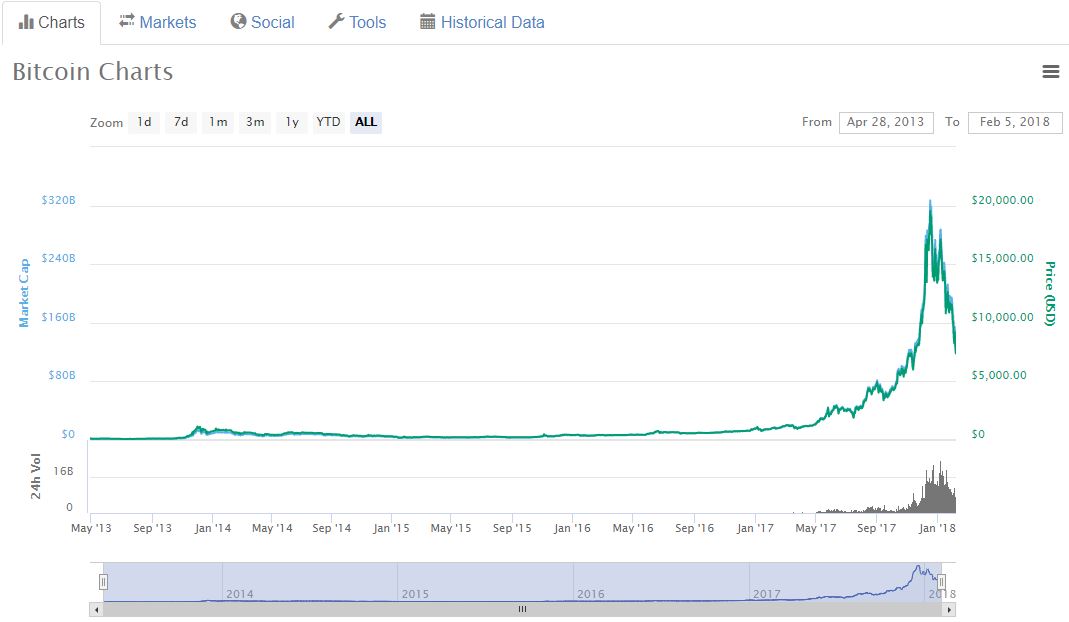Choose the YTD zoom option
Screen dimensions: 1069x622
pyautogui.click(x=328, y=122)
